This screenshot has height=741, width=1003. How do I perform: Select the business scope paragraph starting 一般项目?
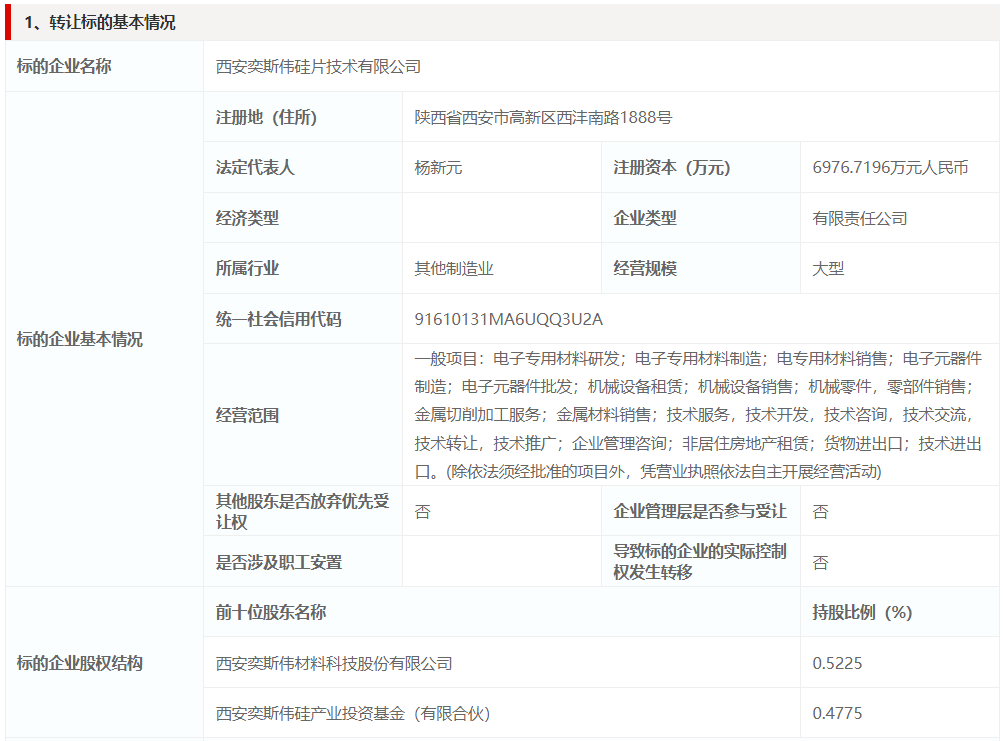[x=698, y=415]
